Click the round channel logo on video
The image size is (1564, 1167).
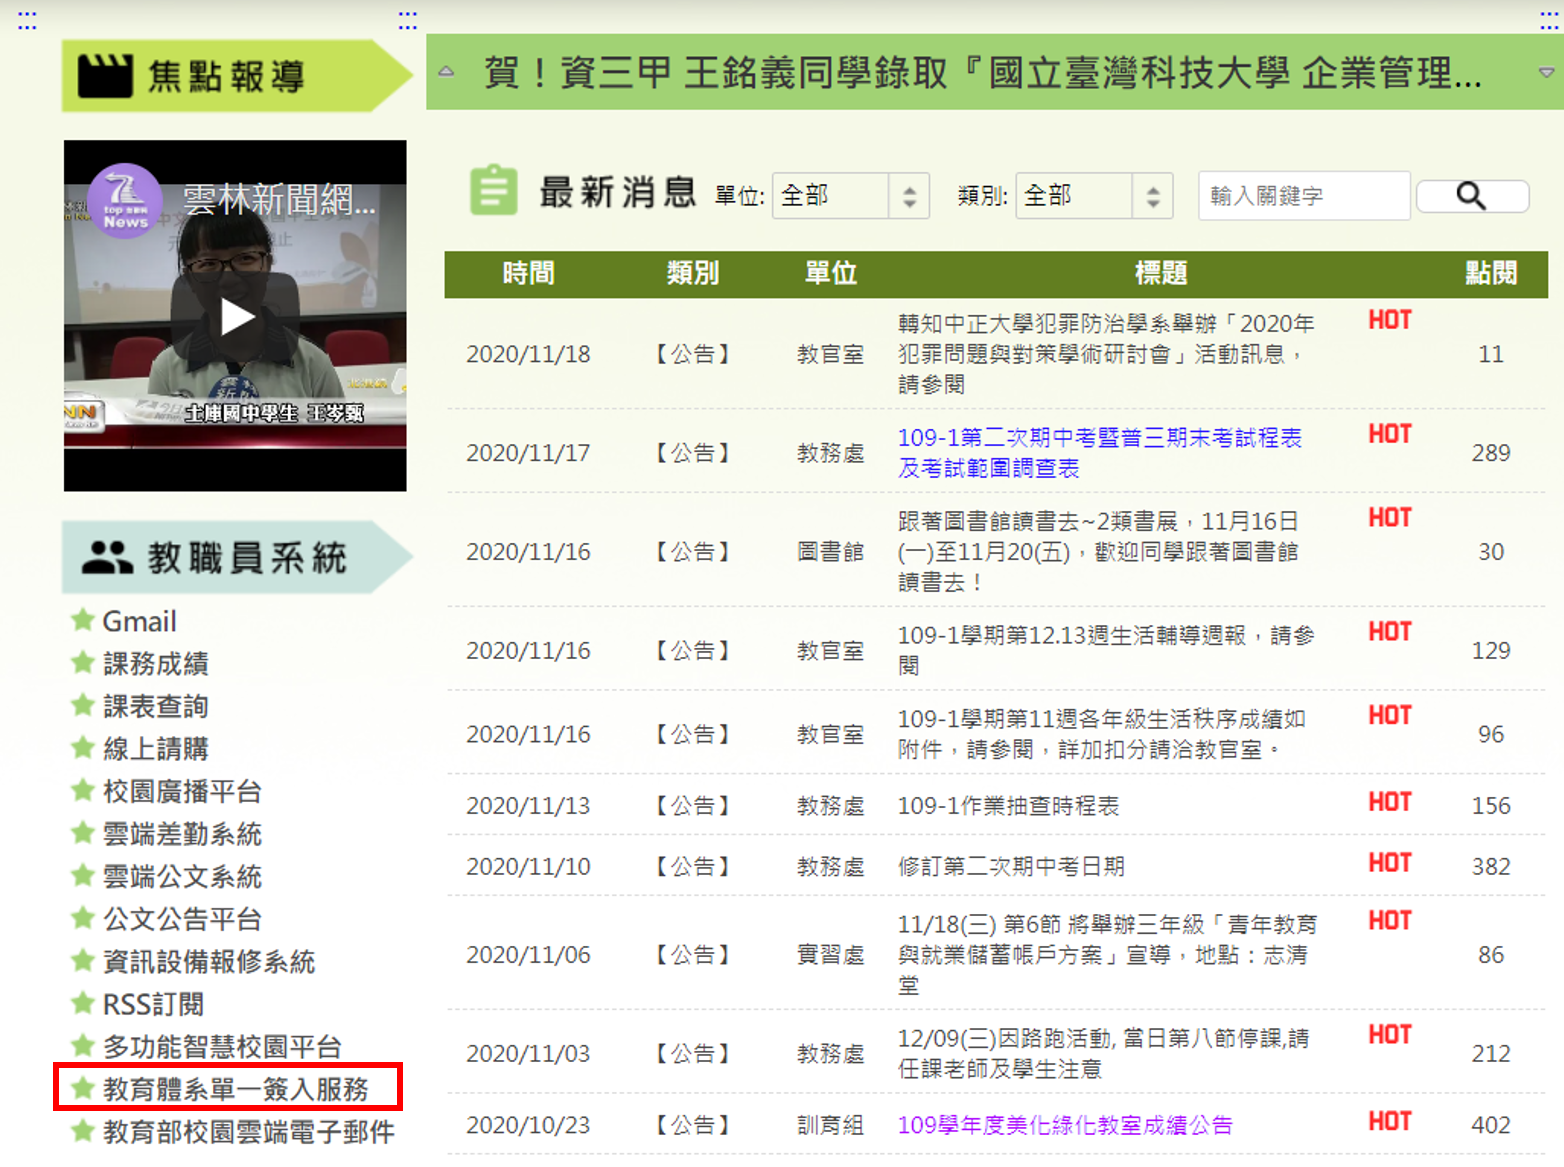(125, 200)
